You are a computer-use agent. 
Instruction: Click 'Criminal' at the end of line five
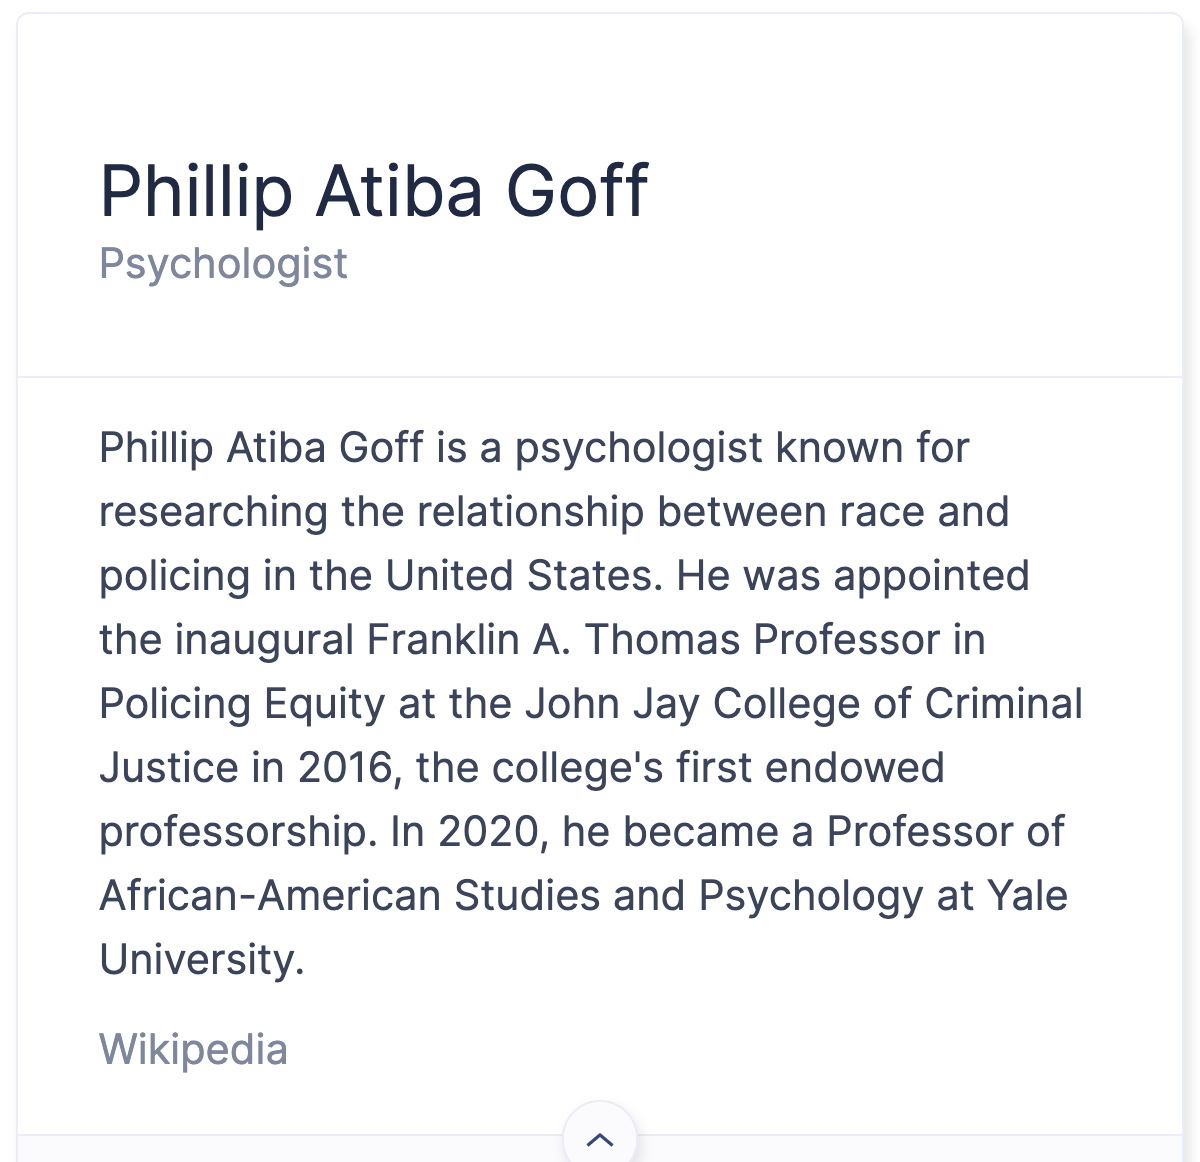(x=1003, y=704)
